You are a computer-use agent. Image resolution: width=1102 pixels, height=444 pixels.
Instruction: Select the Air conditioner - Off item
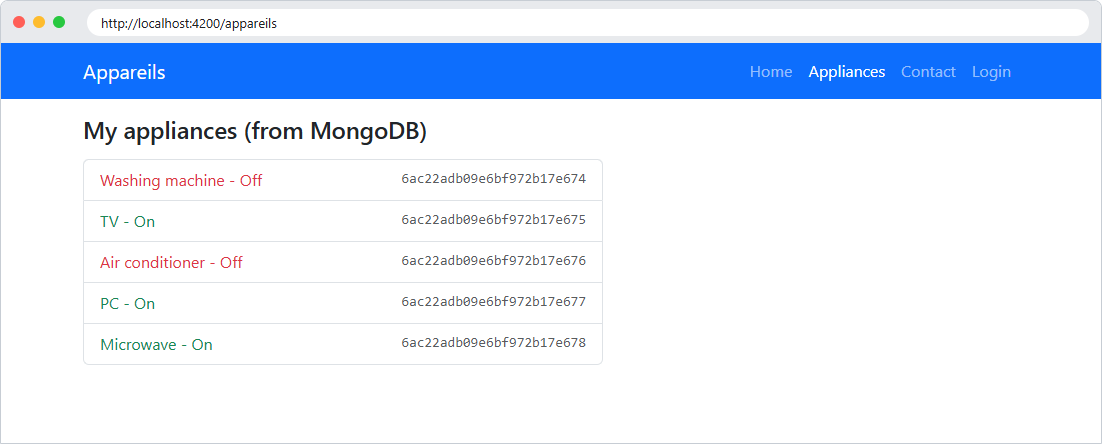tap(343, 262)
